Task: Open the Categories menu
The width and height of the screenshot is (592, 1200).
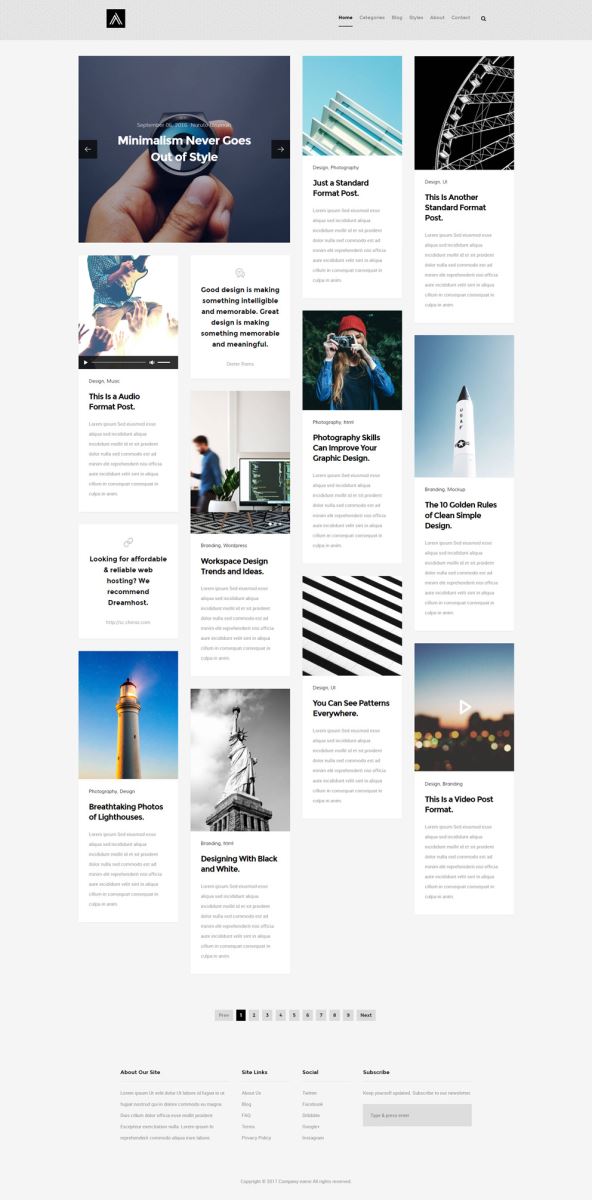Action: tap(372, 18)
